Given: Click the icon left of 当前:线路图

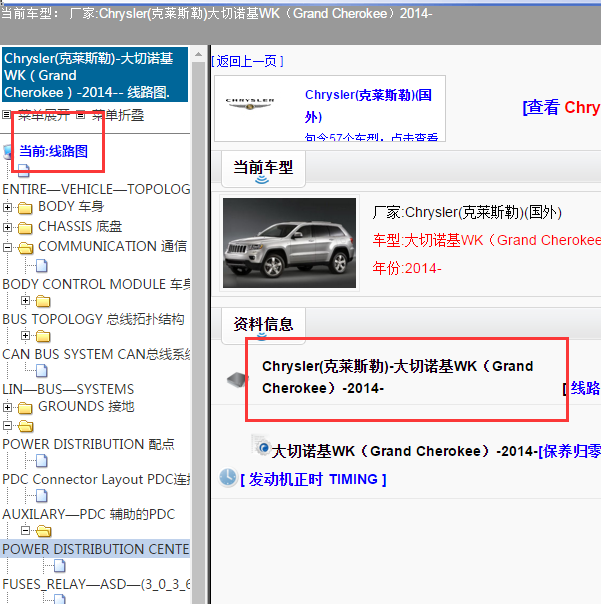Looking at the screenshot, I should [7, 152].
